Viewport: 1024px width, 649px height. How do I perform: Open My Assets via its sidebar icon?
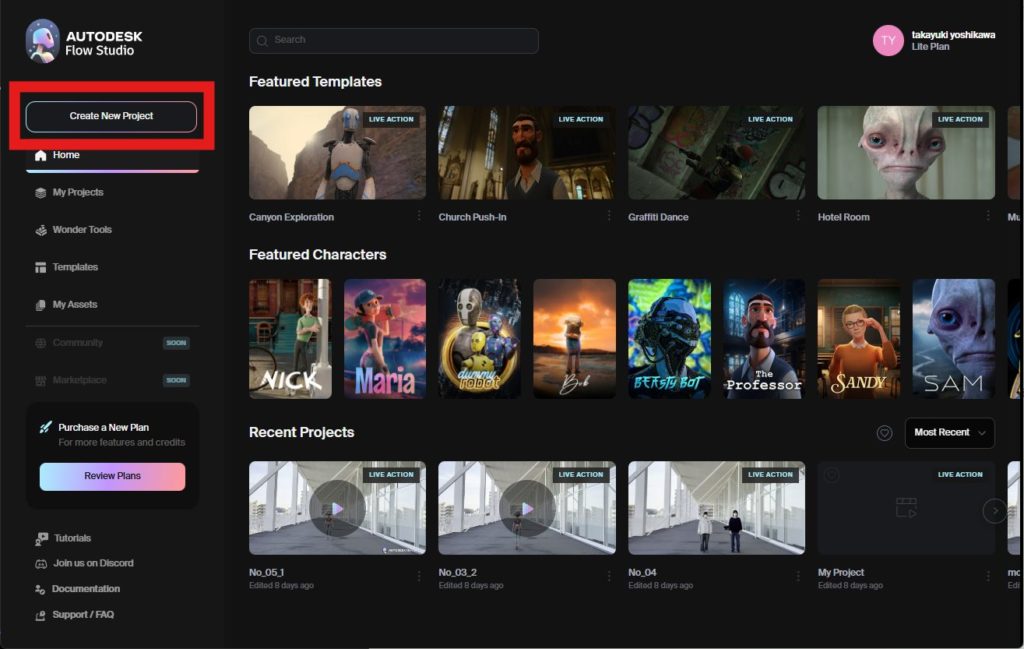pos(40,305)
